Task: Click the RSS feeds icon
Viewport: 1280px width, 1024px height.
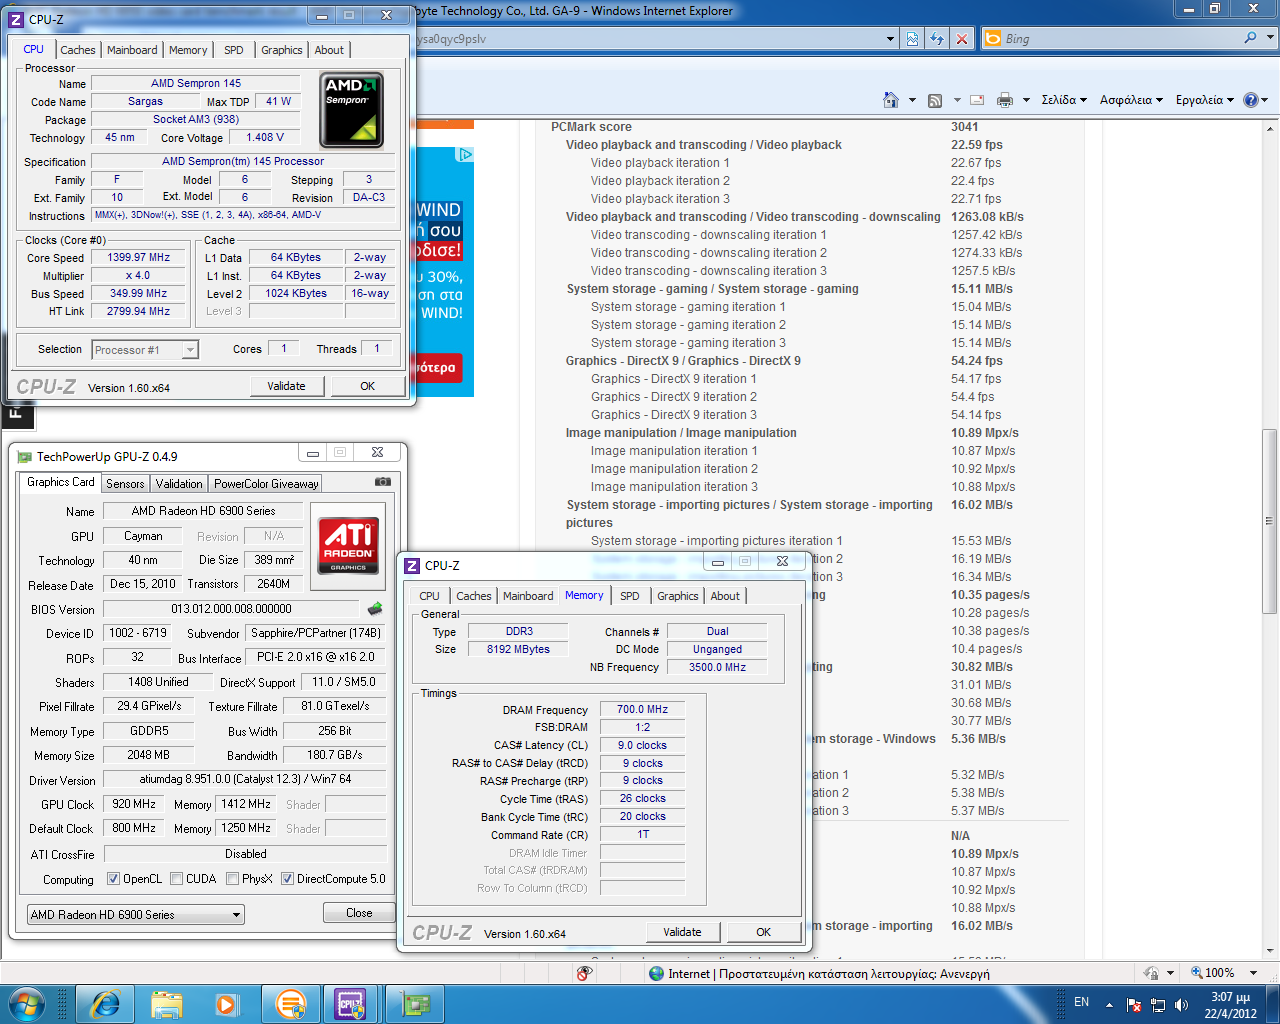Action: click(935, 100)
